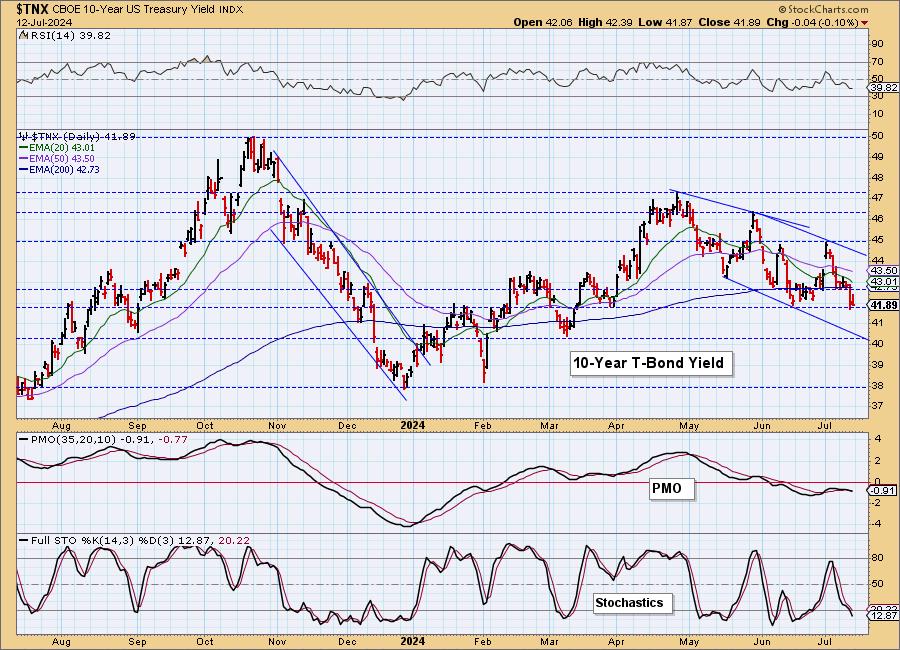The image size is (900, 650).
Task: Click the PMO annotation box
Action: coord(672,488)
